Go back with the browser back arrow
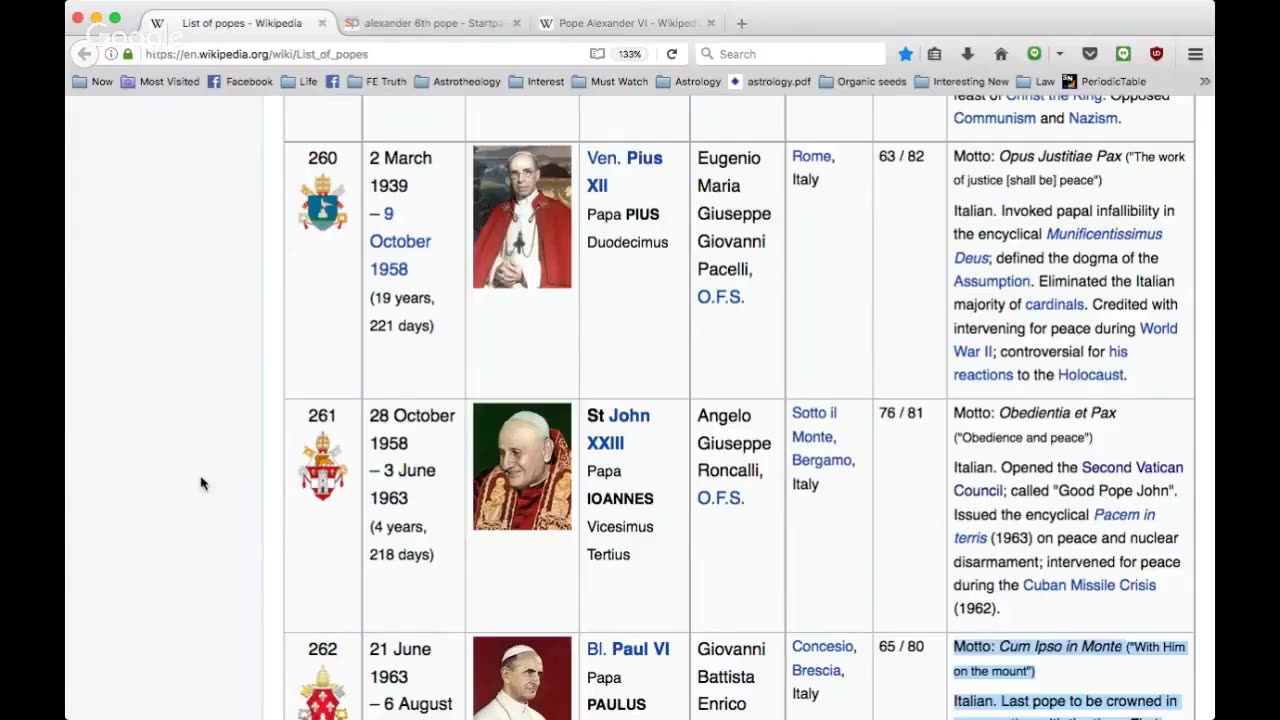 click(85, 54)
